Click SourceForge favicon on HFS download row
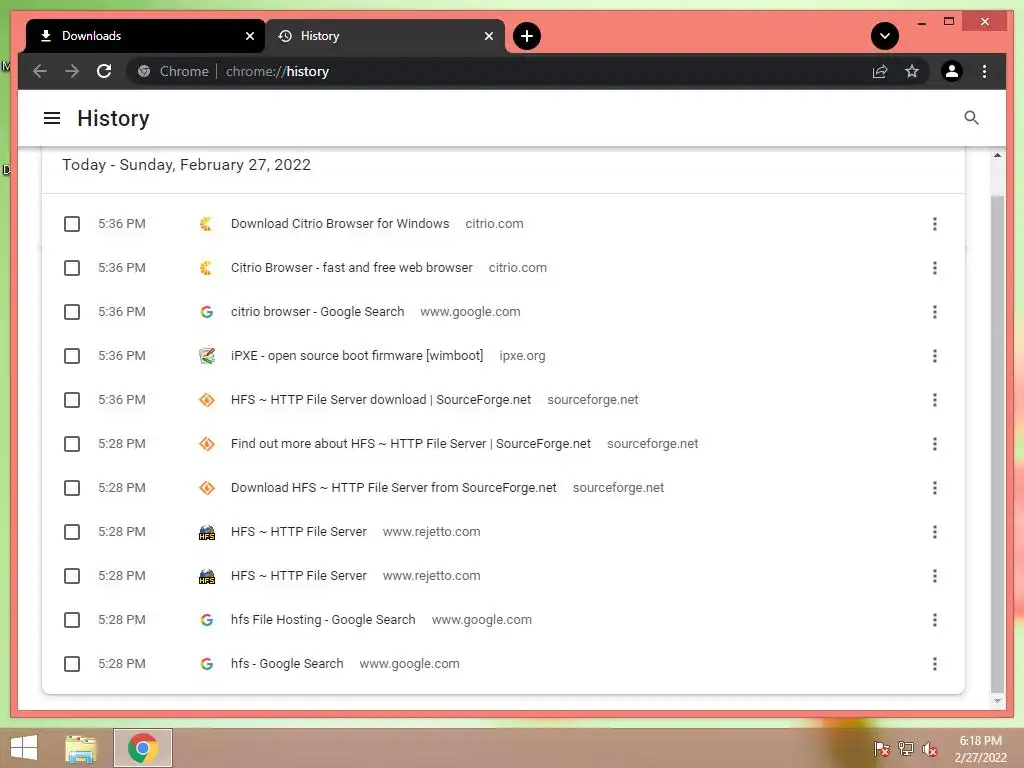The image size is (1024, 768). pos(206,400)
